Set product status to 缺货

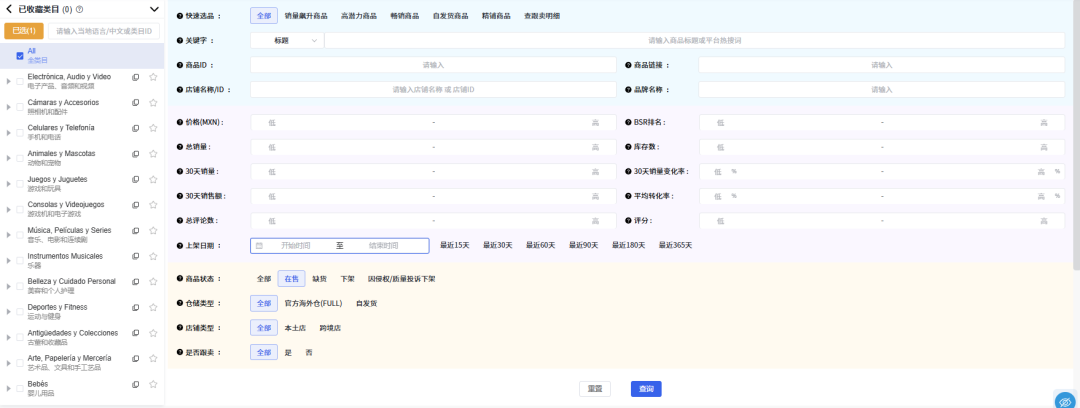click(x=319, y=279)
